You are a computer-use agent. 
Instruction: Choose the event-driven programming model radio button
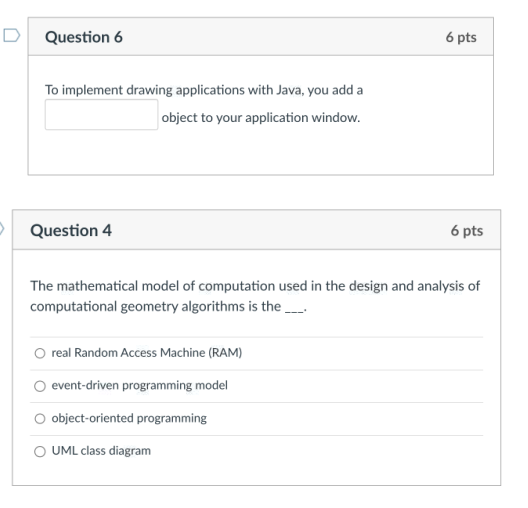coord(40,386)
